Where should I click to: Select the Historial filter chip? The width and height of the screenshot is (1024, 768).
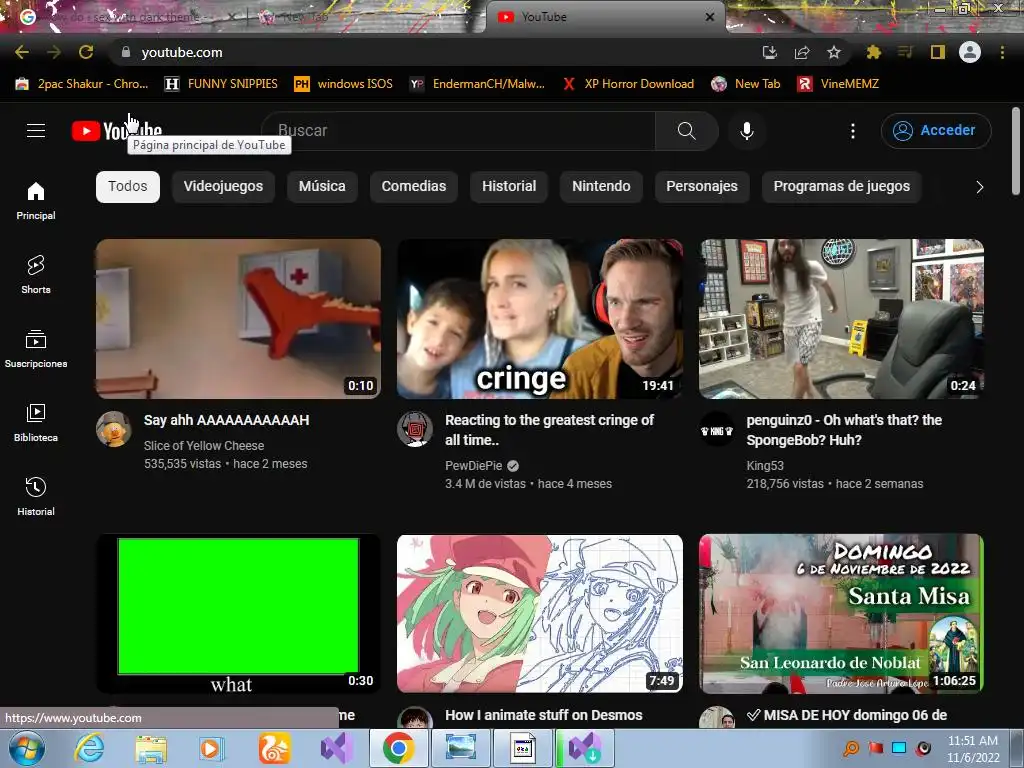pos(509,187)
